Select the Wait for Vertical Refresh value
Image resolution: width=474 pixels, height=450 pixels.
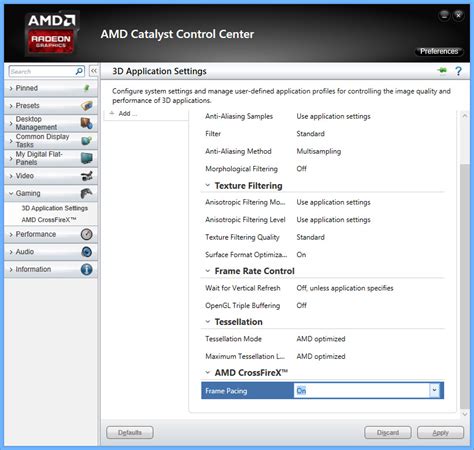click(345, 288)
